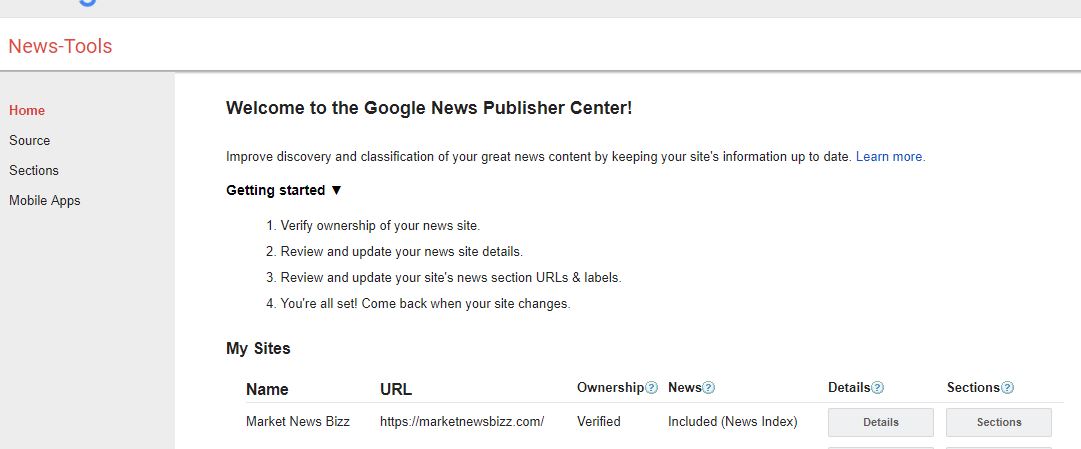
Task: Select Home in the sidebar
Action: pos(27,110)
